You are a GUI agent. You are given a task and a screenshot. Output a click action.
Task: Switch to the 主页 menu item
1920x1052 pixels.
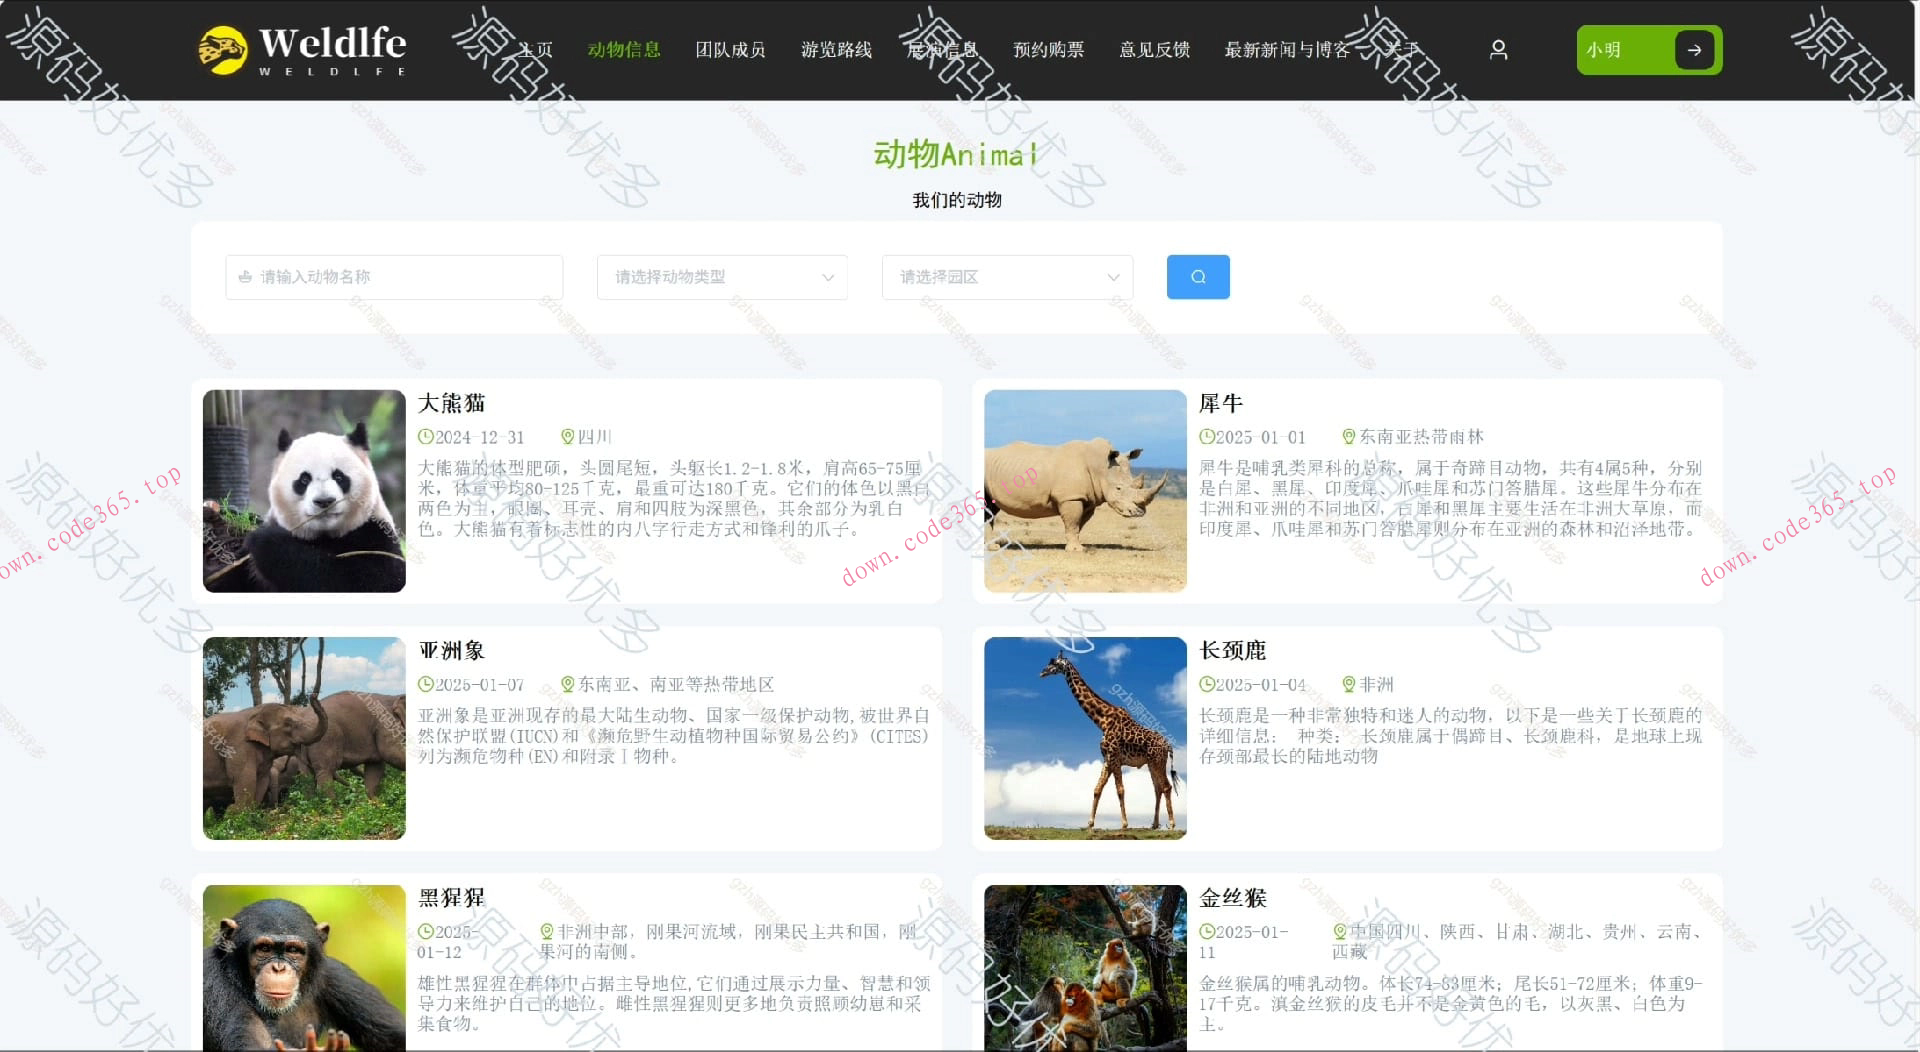(x=534, y=49)
